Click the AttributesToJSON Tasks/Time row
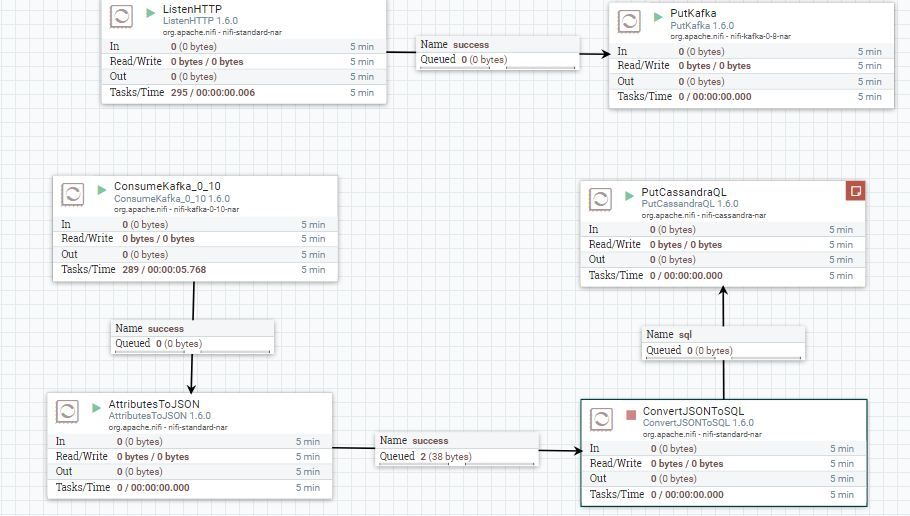The height and width of the screenshot is (516, 910). [190, 488]
